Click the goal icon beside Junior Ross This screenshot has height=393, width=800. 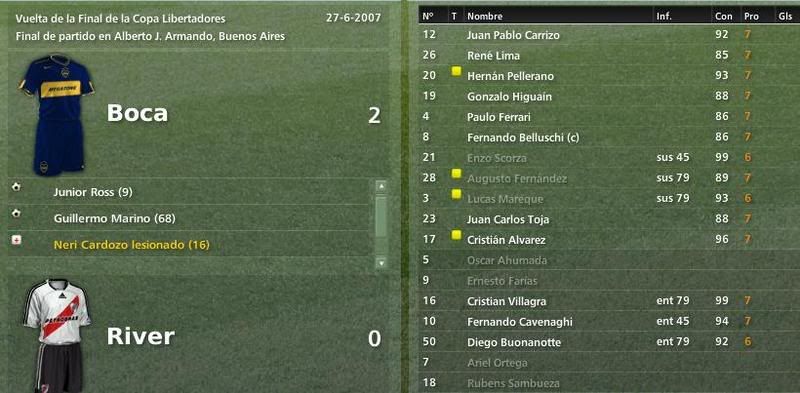pyautogui.click(x=16, y=187)
